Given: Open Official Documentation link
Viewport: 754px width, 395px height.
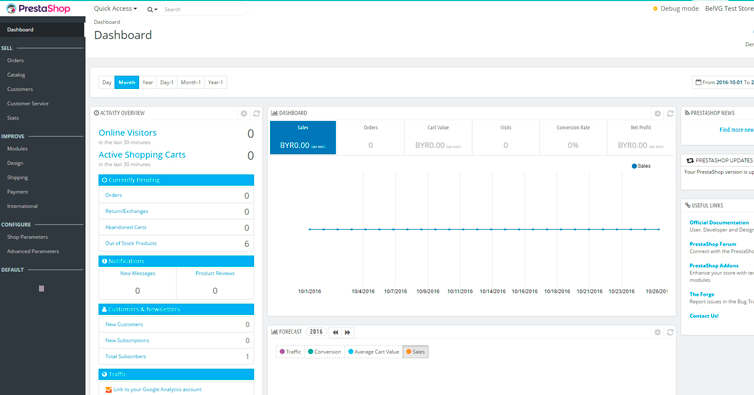Looking at the screenshot, I should pos(719,223).
